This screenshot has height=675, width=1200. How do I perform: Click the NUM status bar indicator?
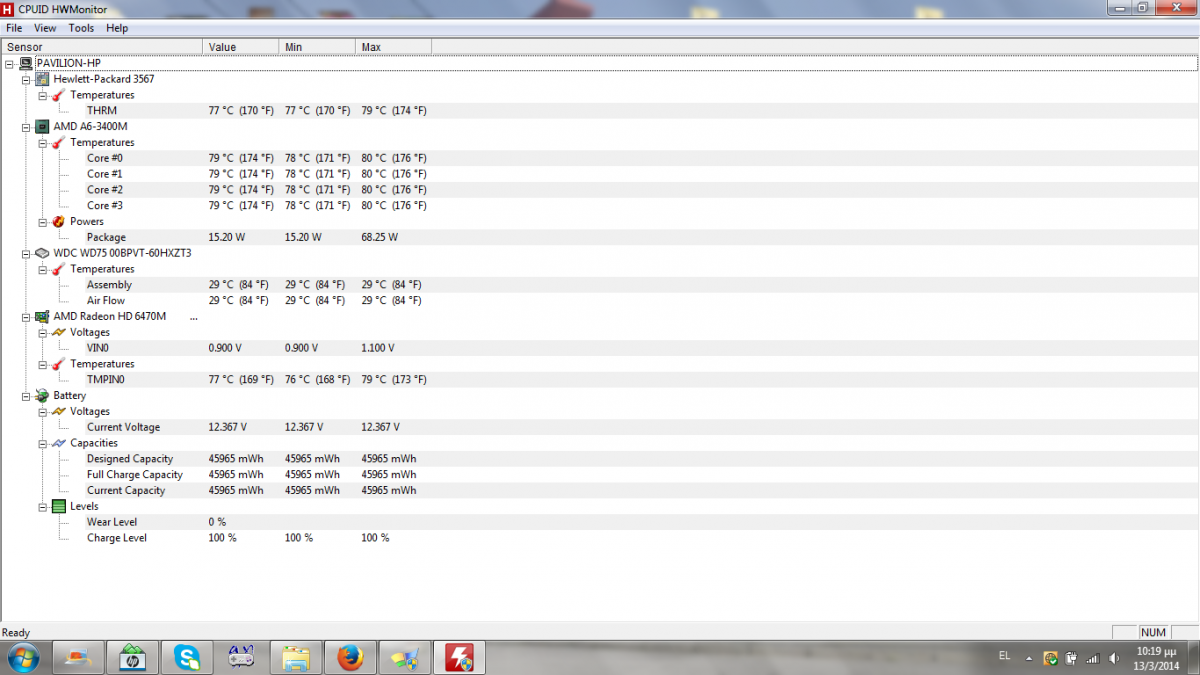coord(1153,632)
